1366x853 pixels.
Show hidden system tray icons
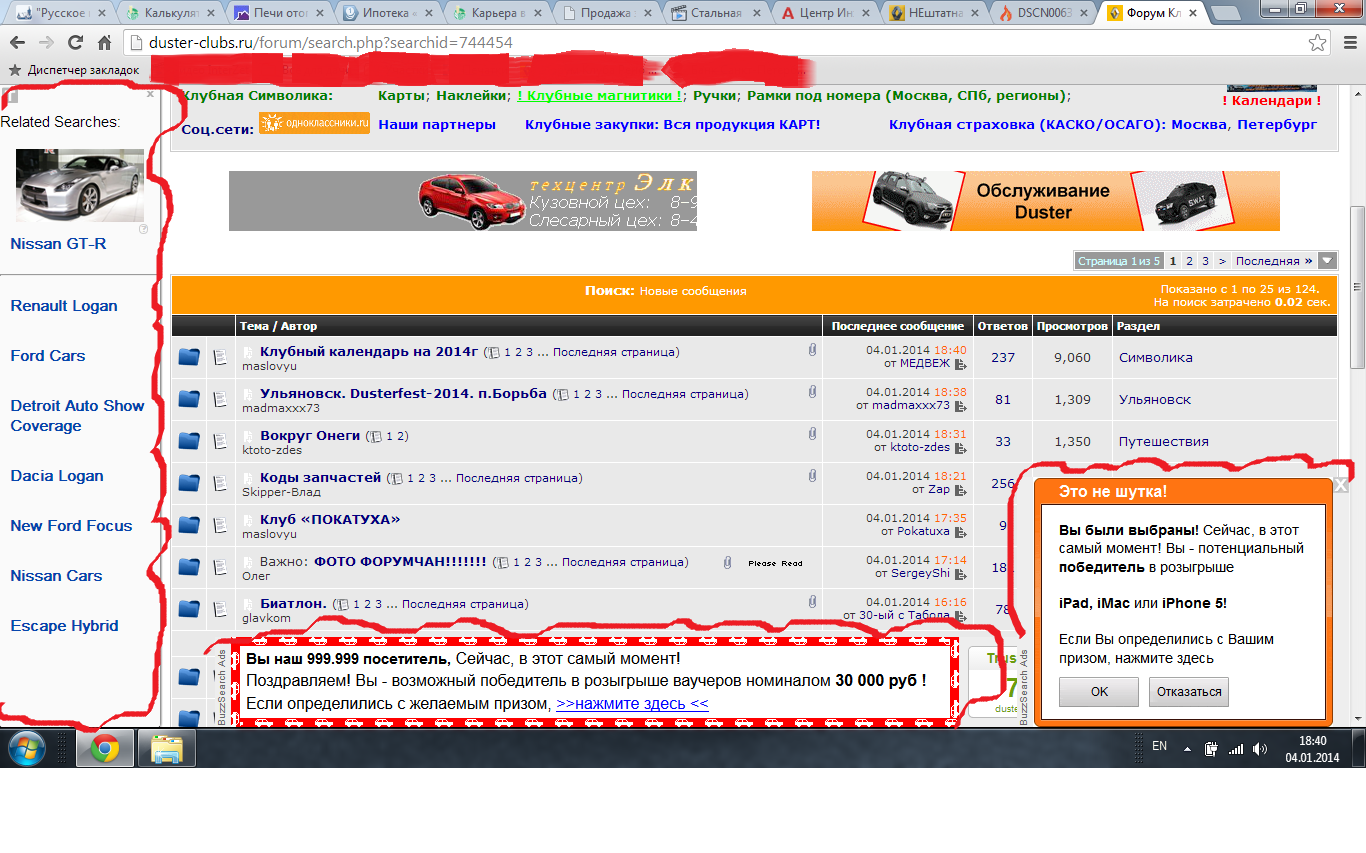click(x=1188, y=748)
